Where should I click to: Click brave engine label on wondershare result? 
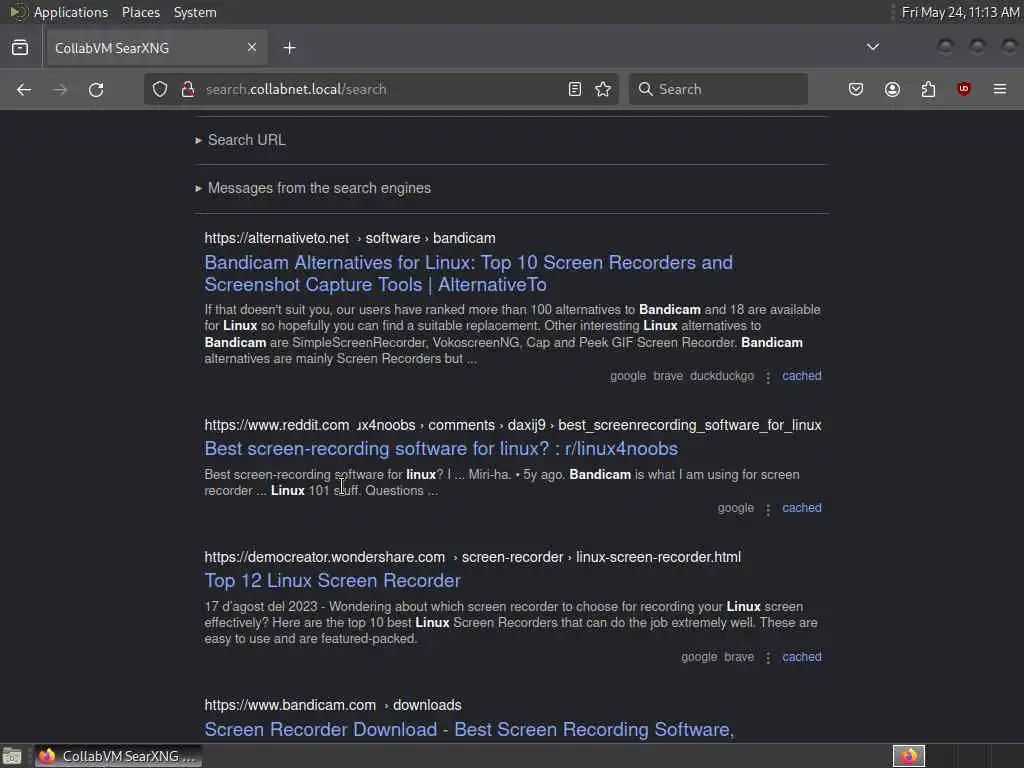pyautogui.click(x=739, y=656)
